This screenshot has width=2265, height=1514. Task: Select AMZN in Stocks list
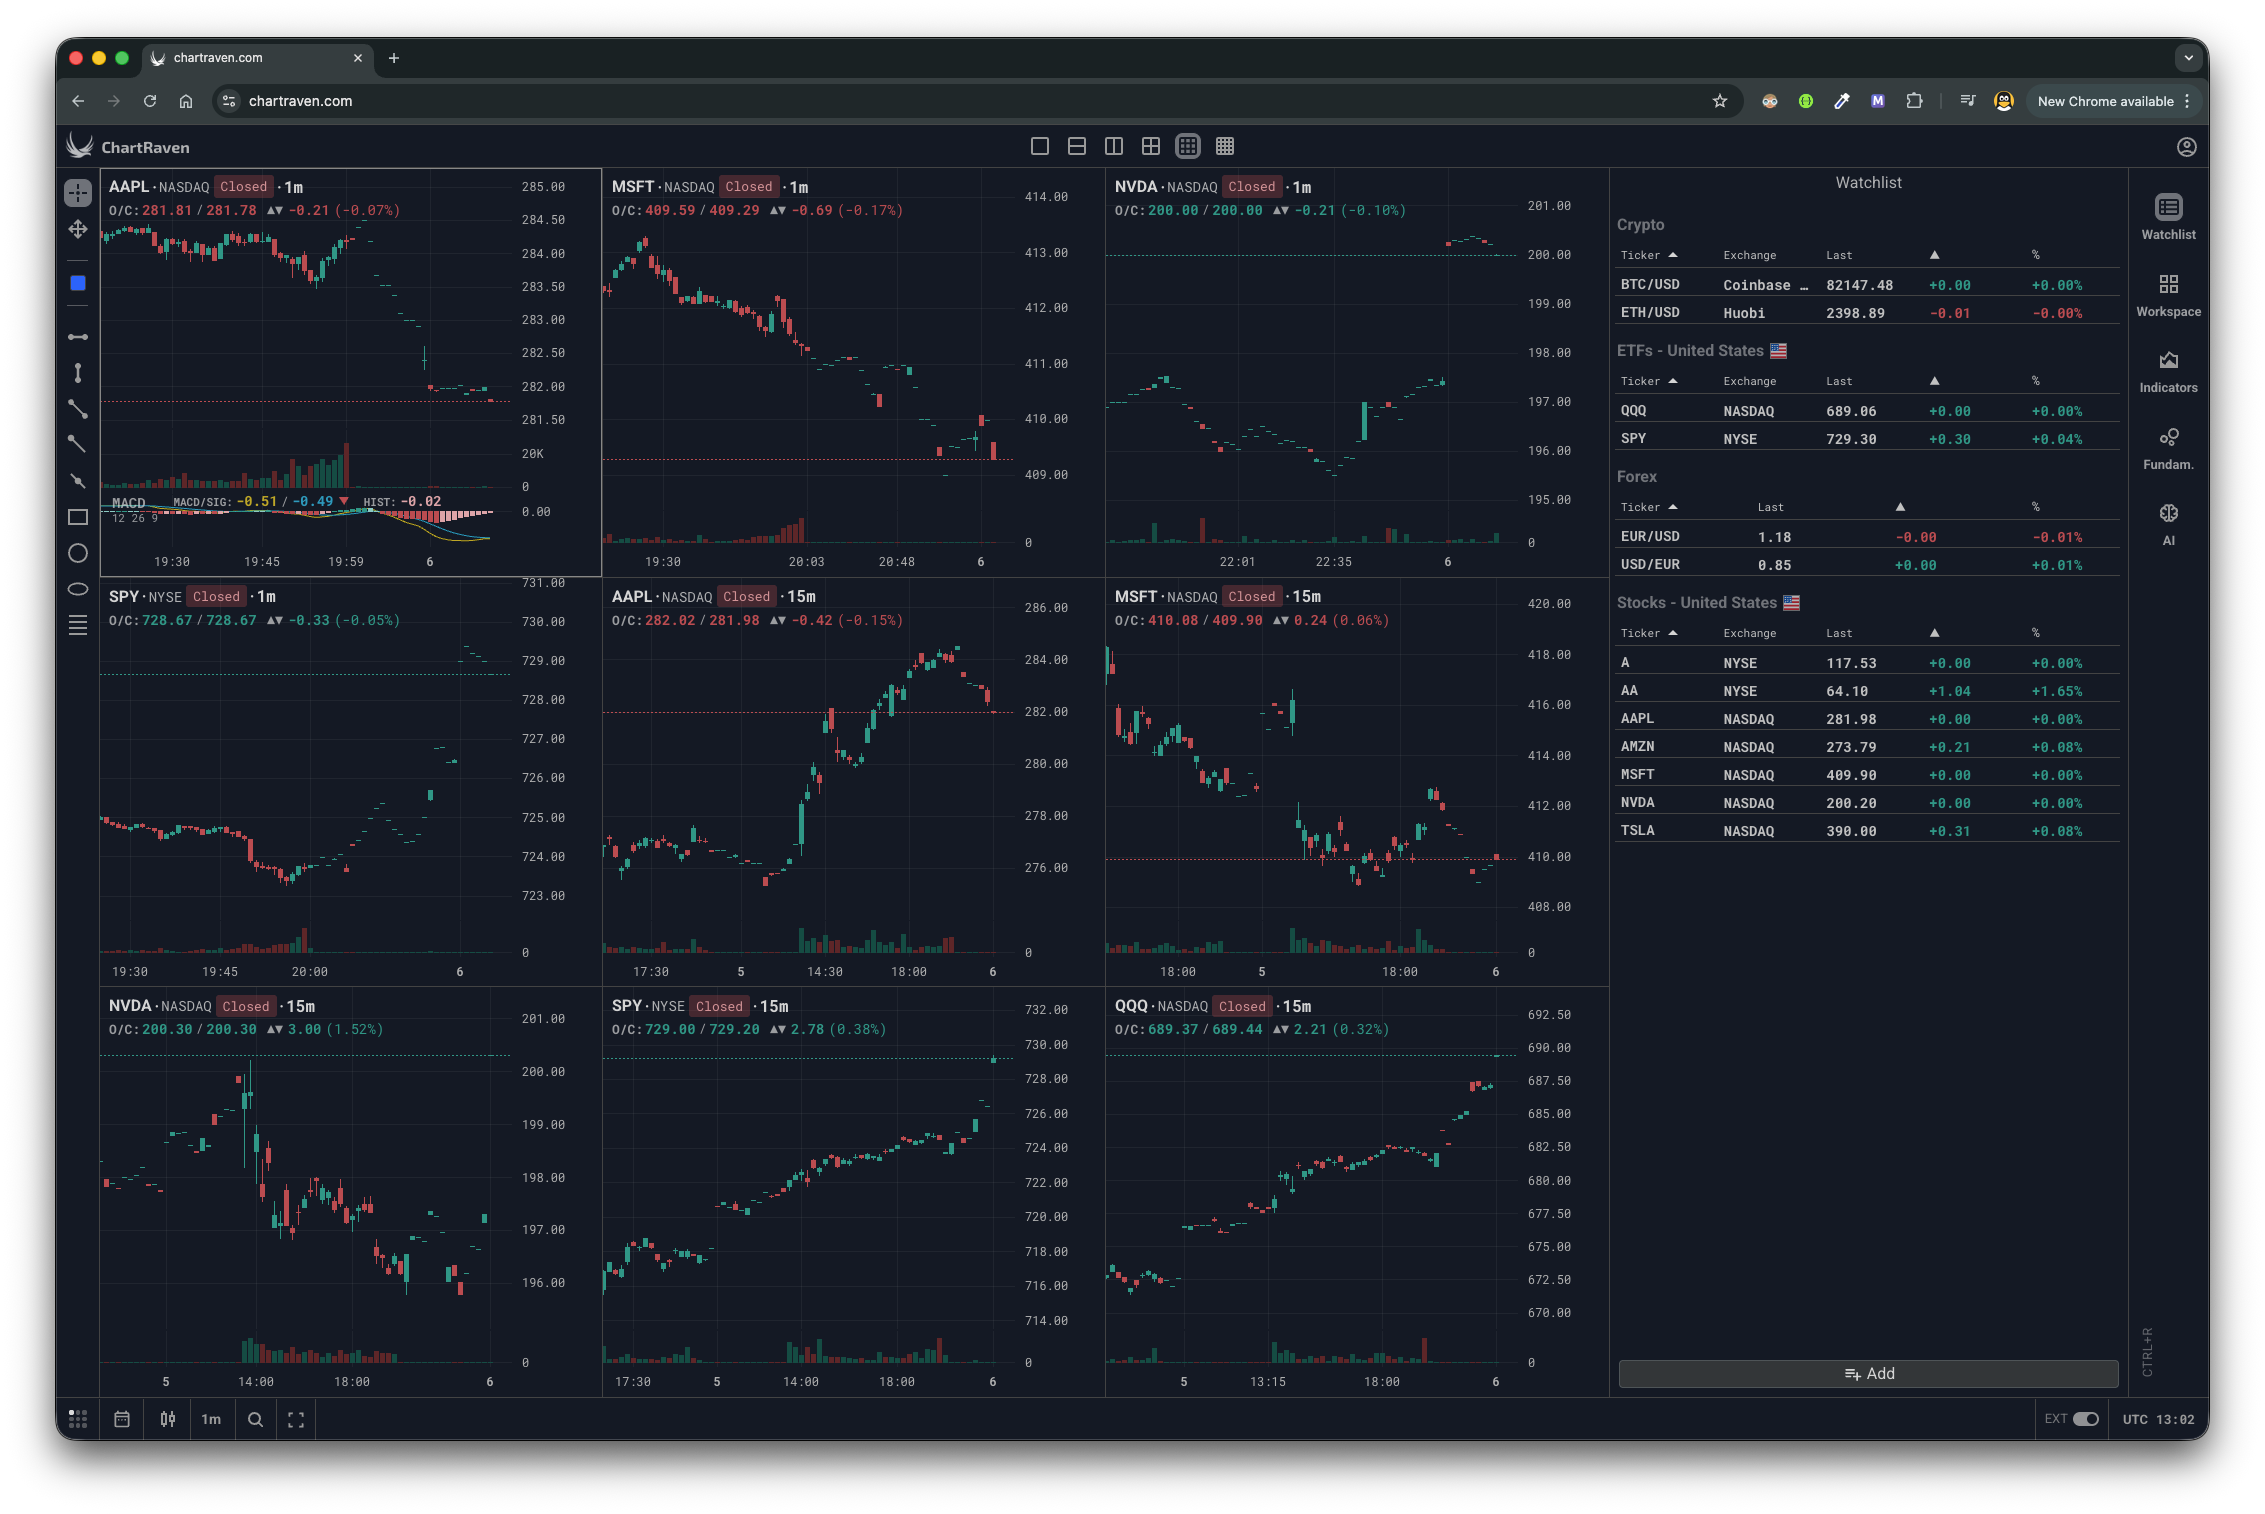point(1868,747)
